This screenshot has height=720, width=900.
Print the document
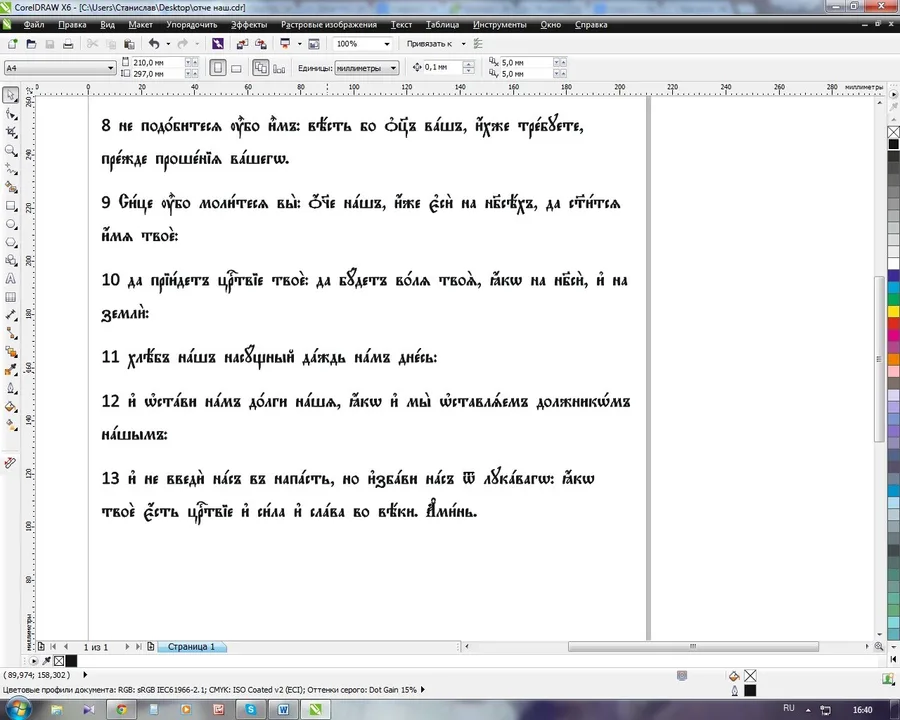point(68,44)
